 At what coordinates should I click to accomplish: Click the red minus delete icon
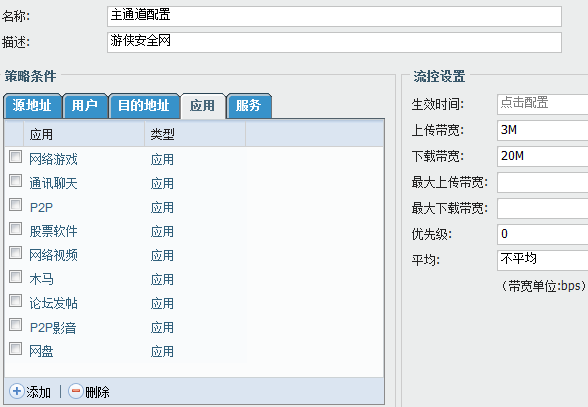[x=76, y=391]
